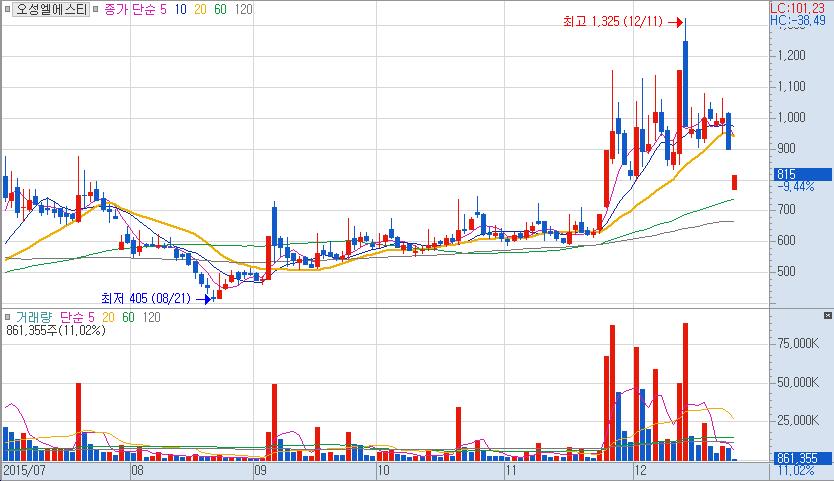
Task: Click the LC:101.23 indicator text
Action: coord(798,8)
